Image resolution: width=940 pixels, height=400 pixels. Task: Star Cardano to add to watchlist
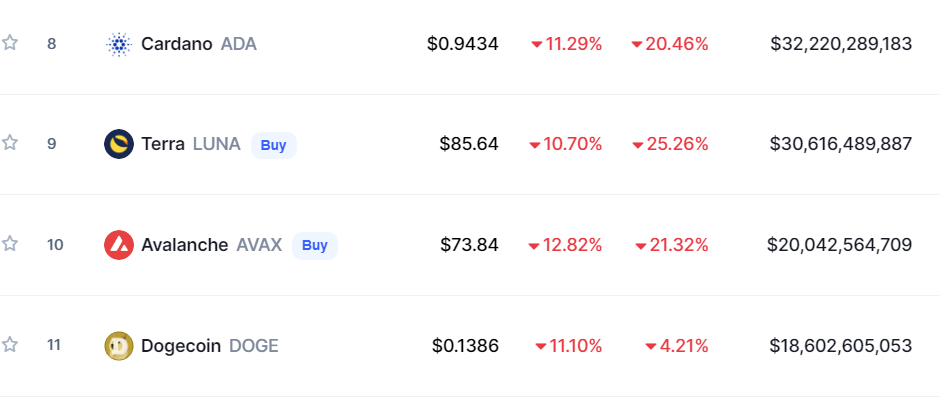click(9, 43)
